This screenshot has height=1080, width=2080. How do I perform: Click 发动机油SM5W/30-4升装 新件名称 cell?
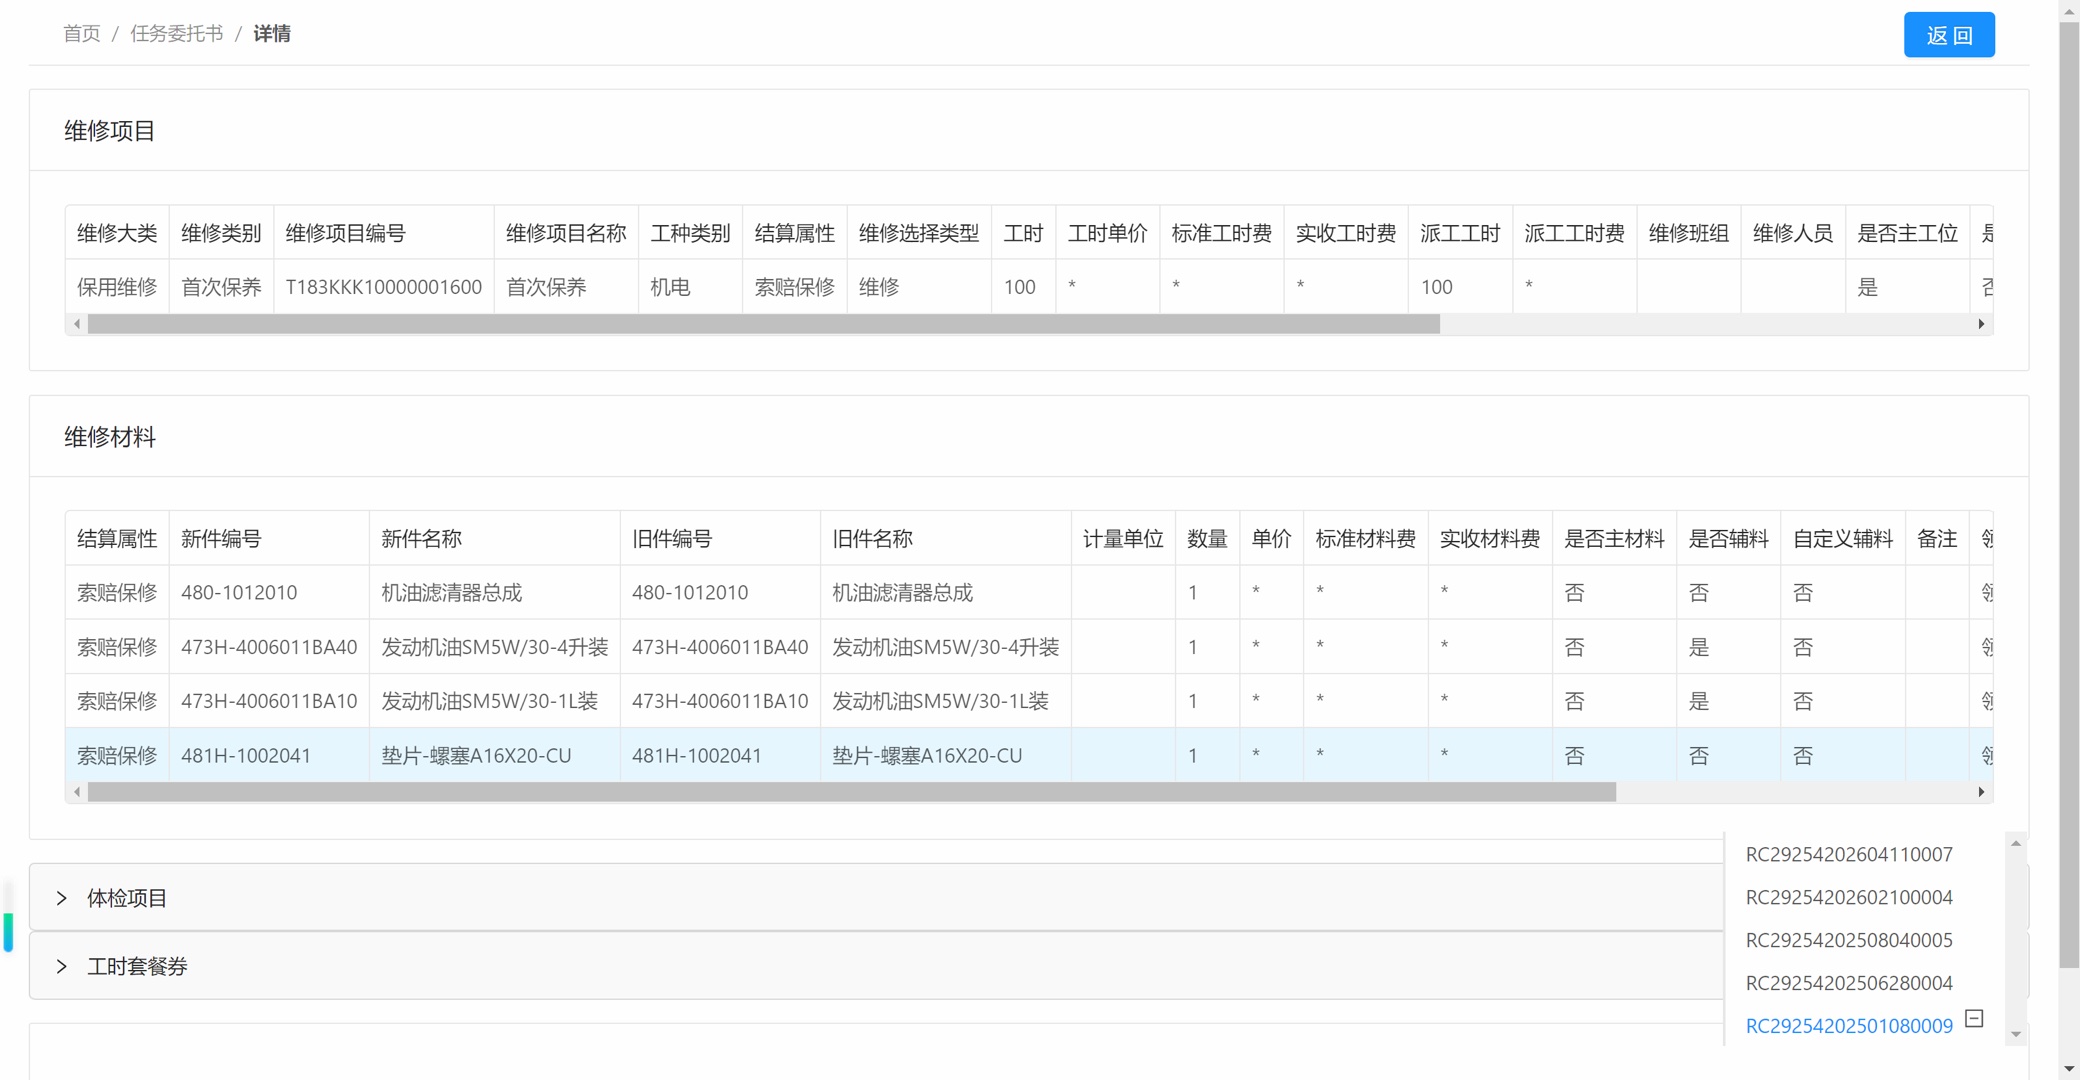pyautogui.click(x=495, y=647)
